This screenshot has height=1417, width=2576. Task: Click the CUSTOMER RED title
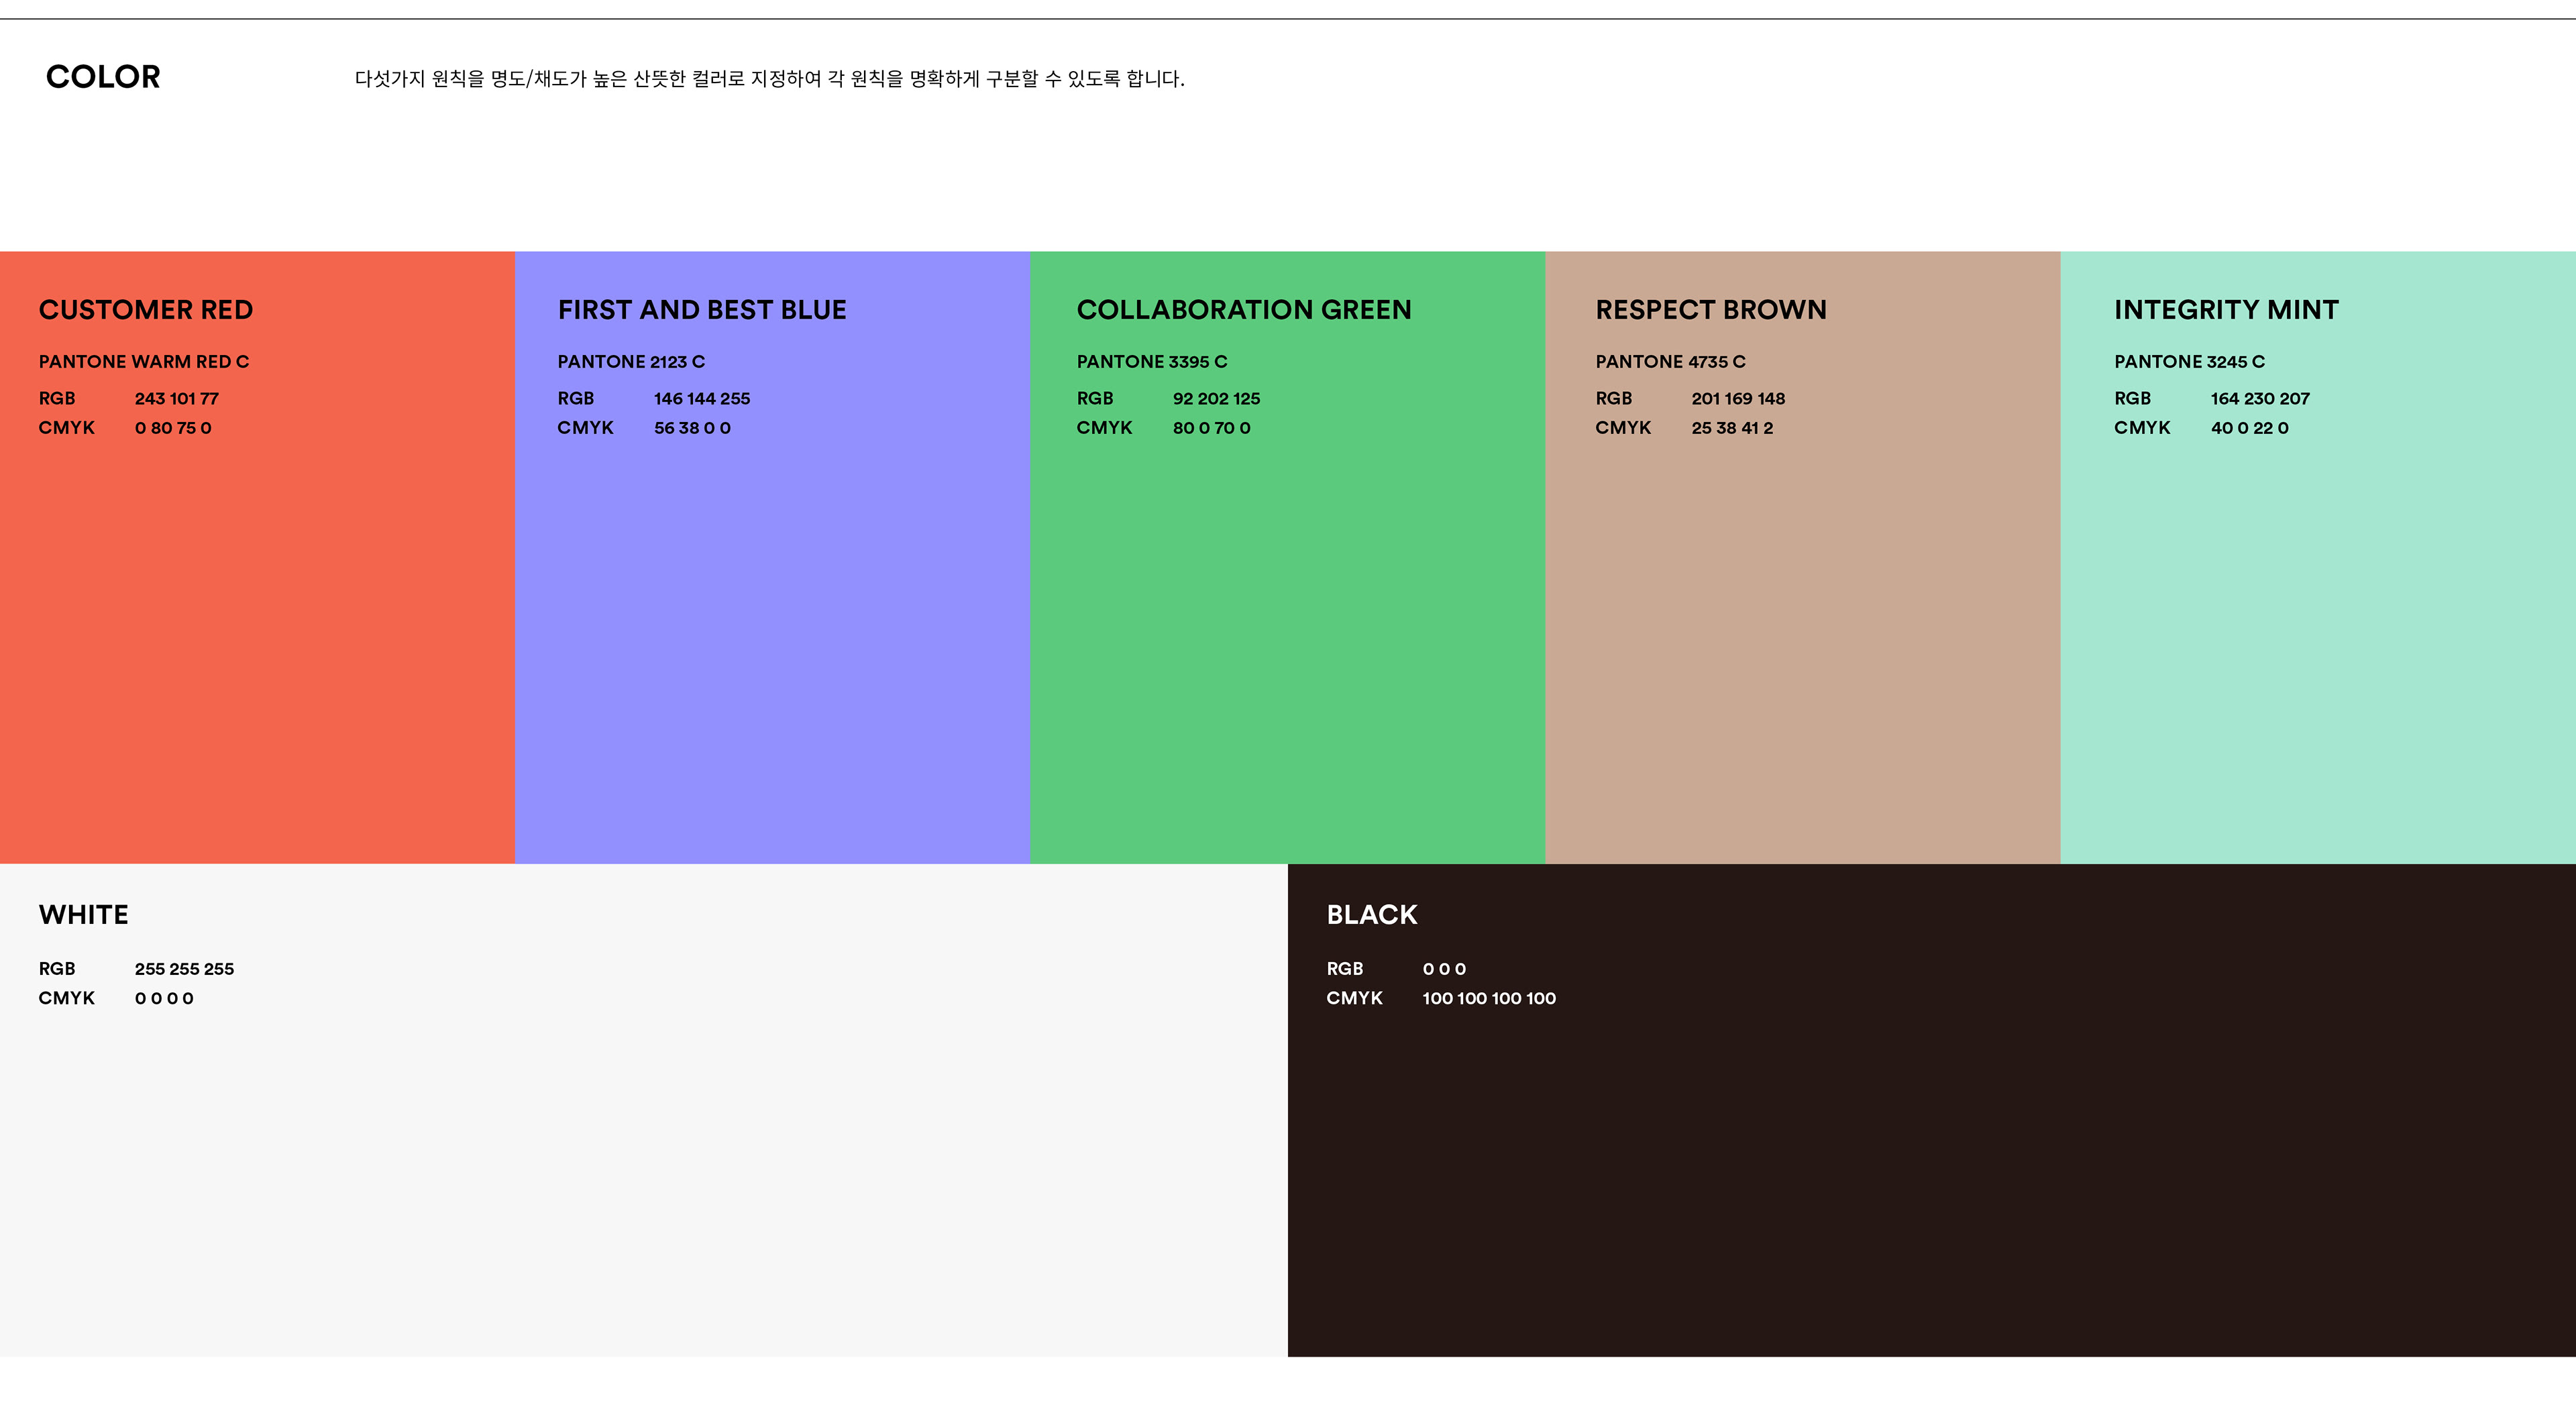coord(146,310)
